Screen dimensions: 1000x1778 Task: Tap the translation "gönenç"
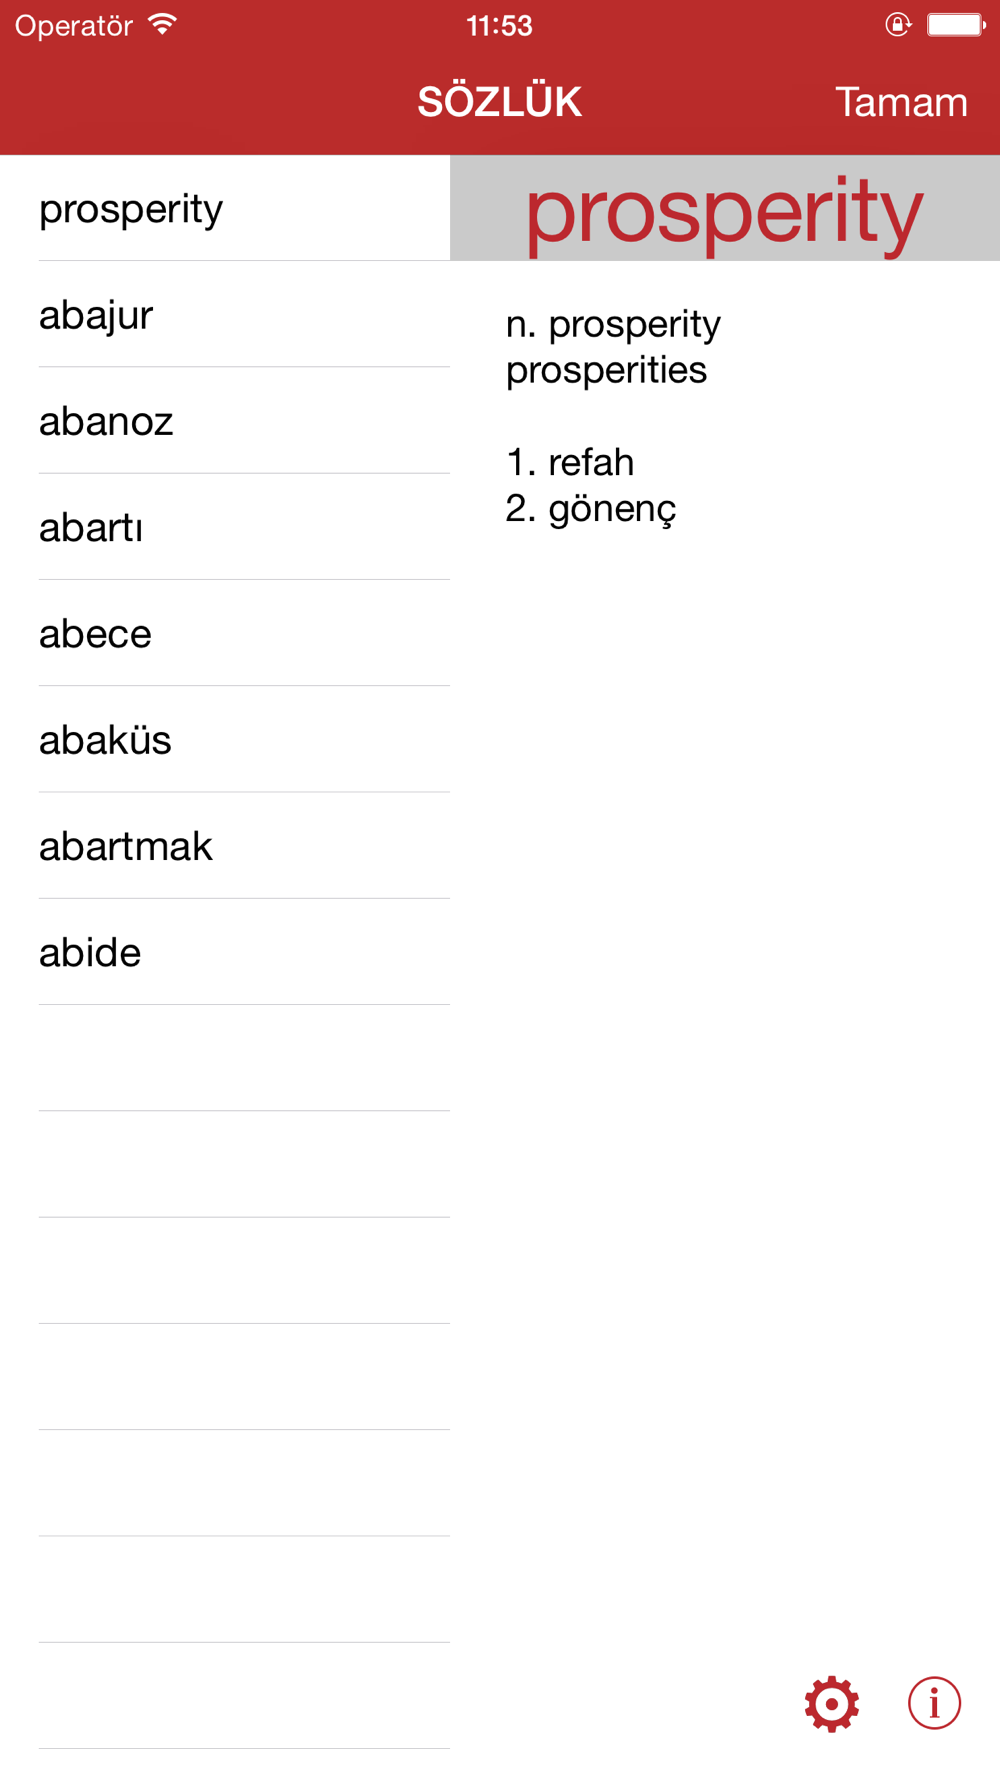coord(611,509)
